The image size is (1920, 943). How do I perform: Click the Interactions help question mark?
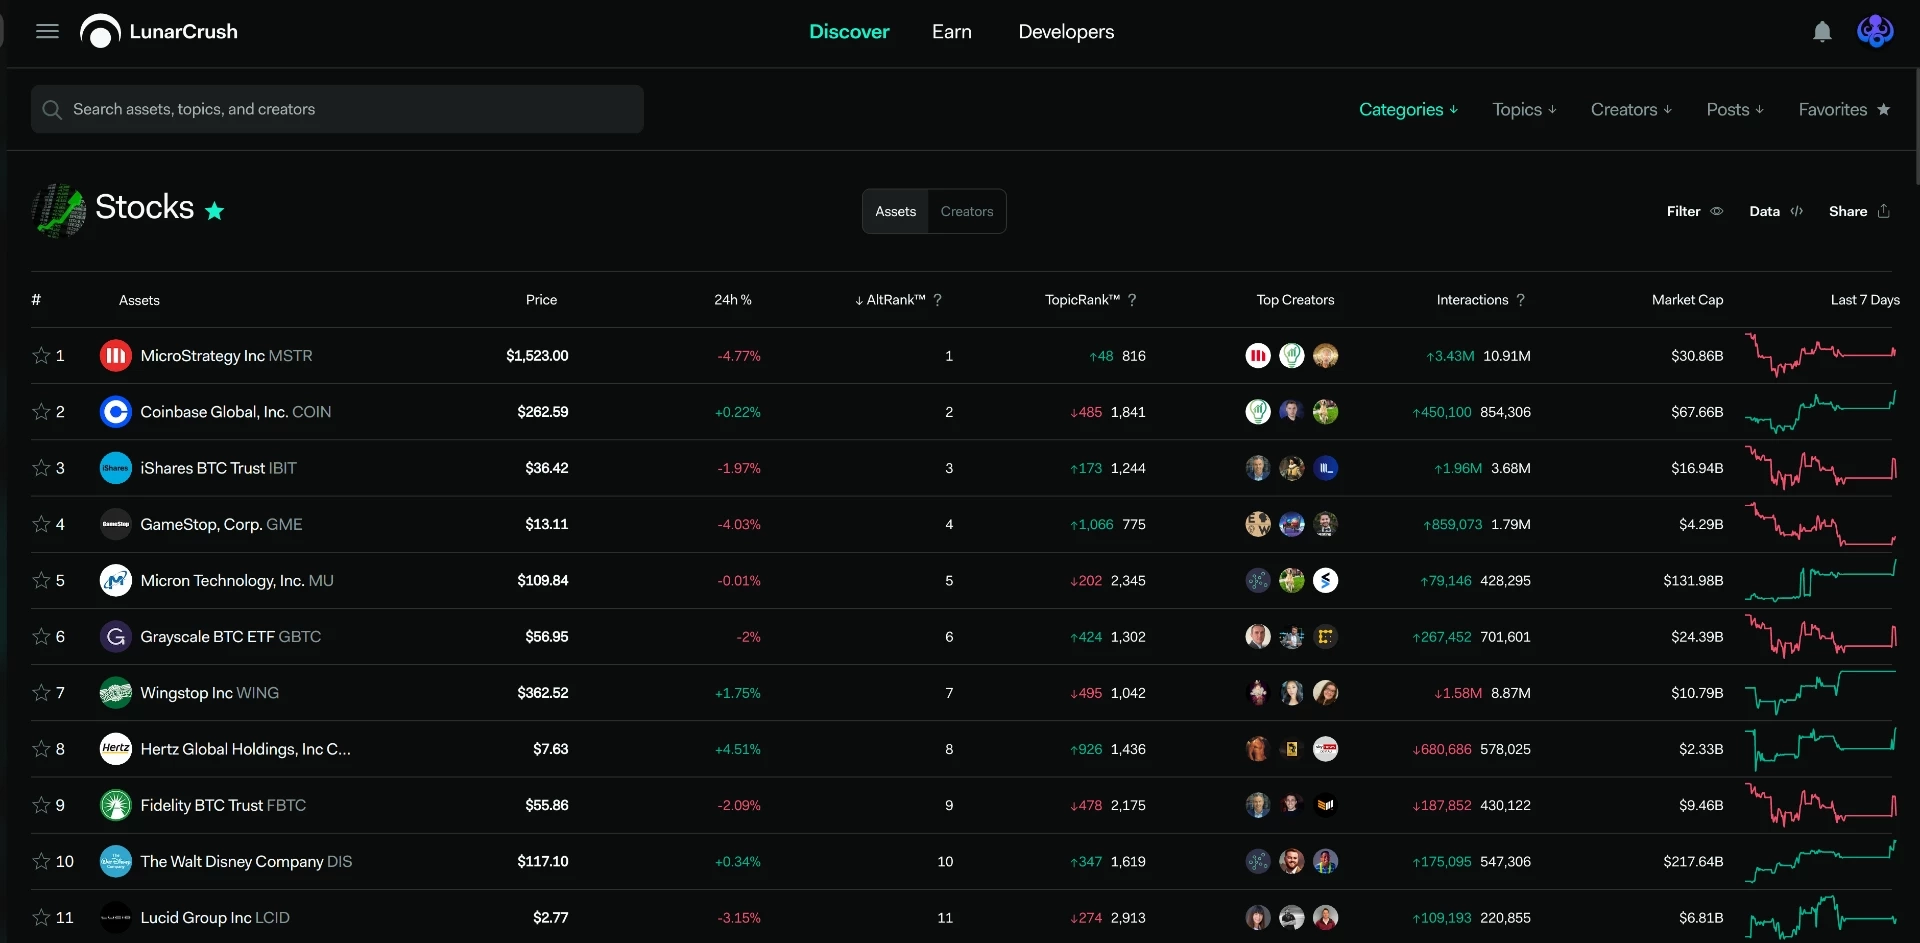pyautogui.click(x=1520, y=300)
